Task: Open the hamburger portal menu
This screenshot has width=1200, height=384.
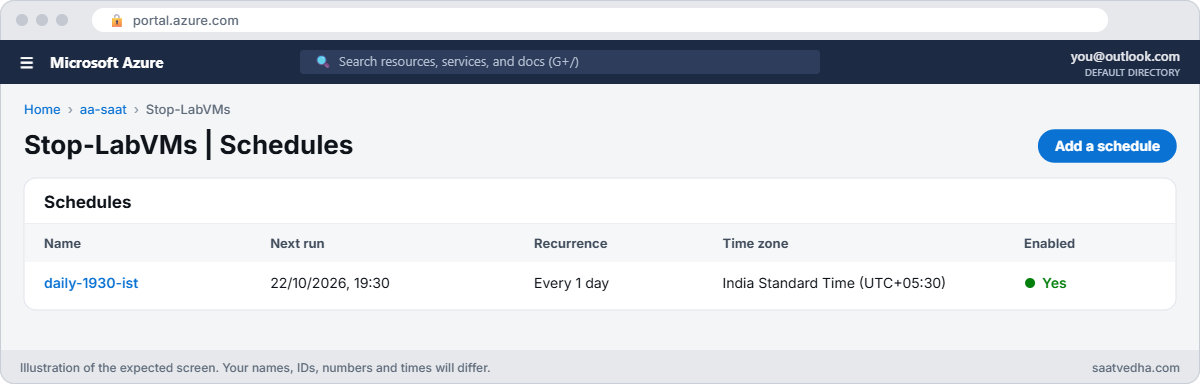Action: coord(27,62)
